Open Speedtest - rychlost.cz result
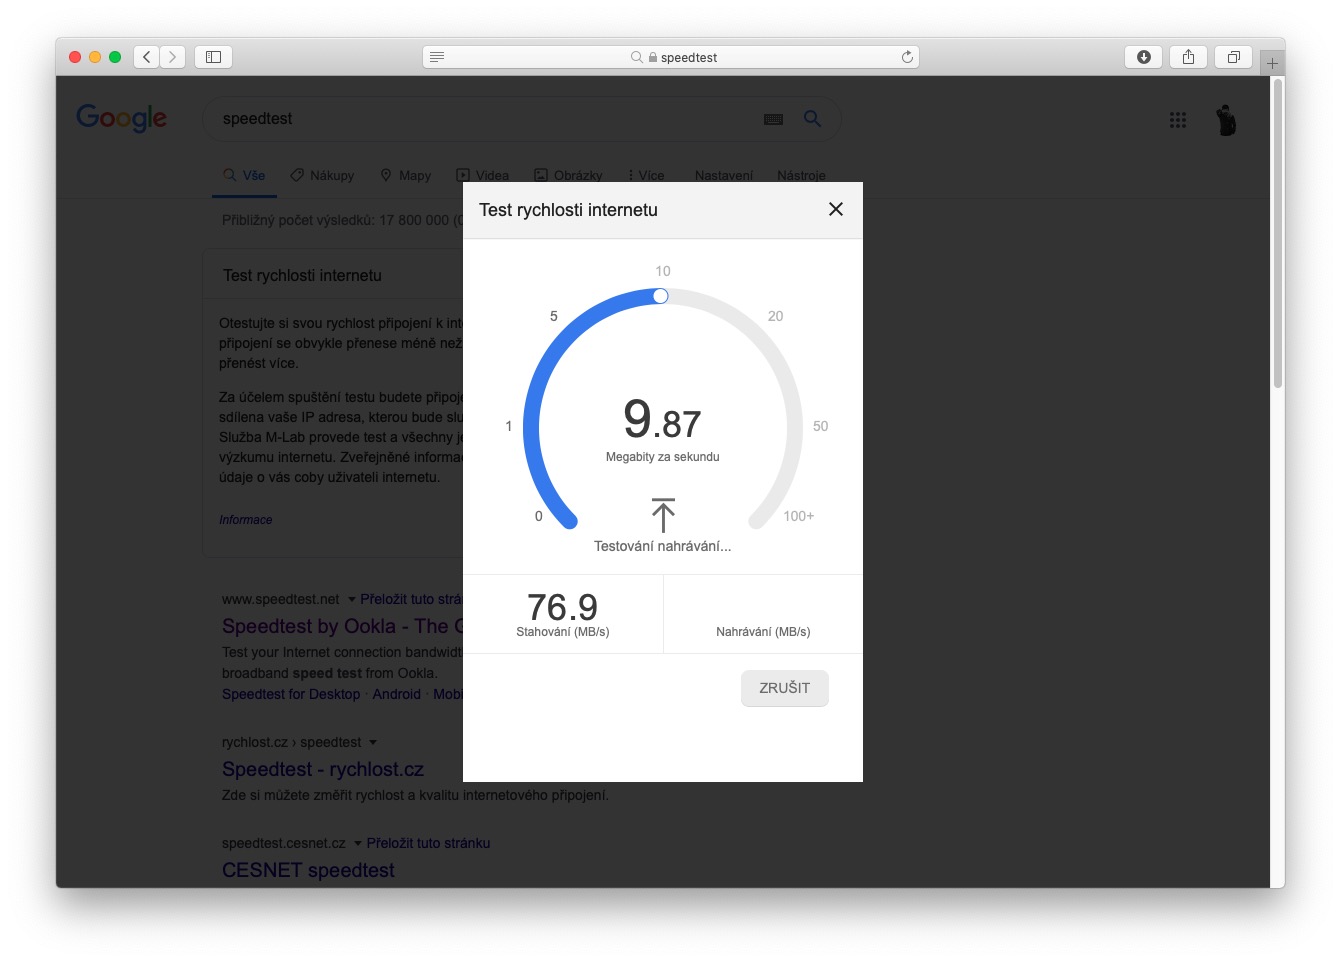This screenshot has width=1341, height=962. tap(323, 769)
